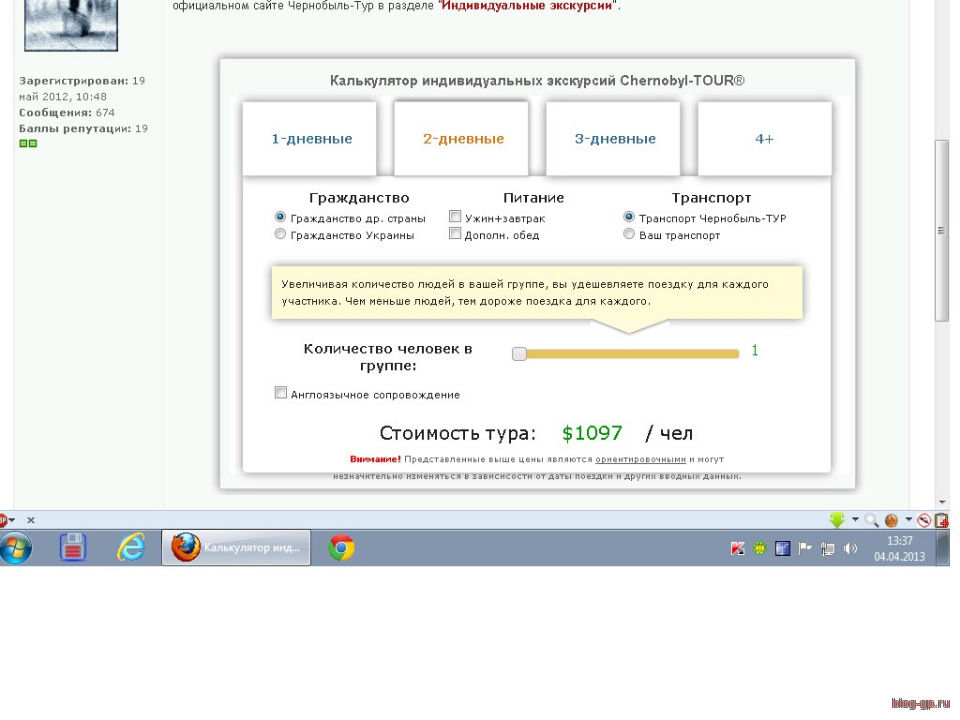Viewport: 960px width, 720px height.
Task: Open Kaspersky tray icon
Action: pos(737,549)
